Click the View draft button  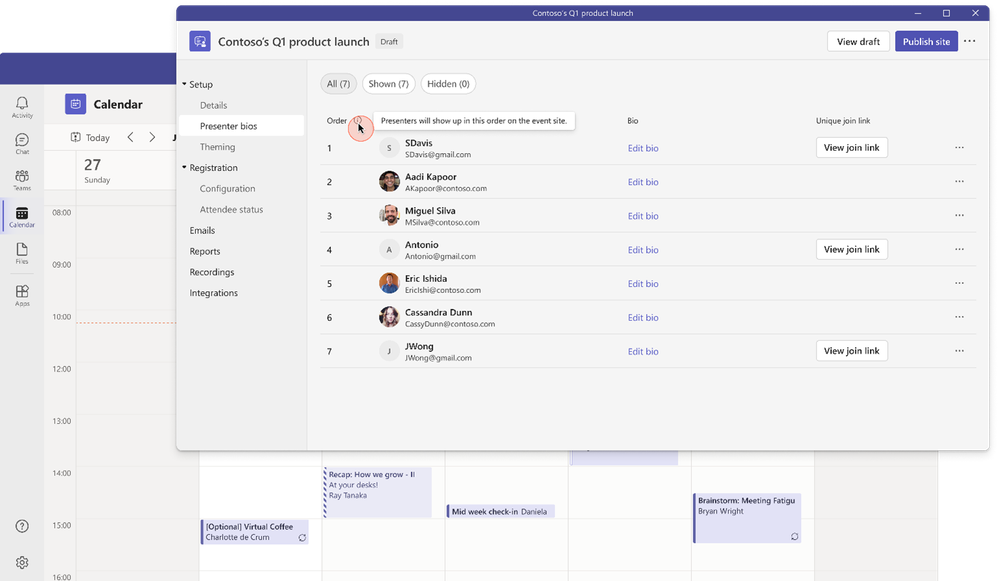pyautogui.click(x=858, y=41)
